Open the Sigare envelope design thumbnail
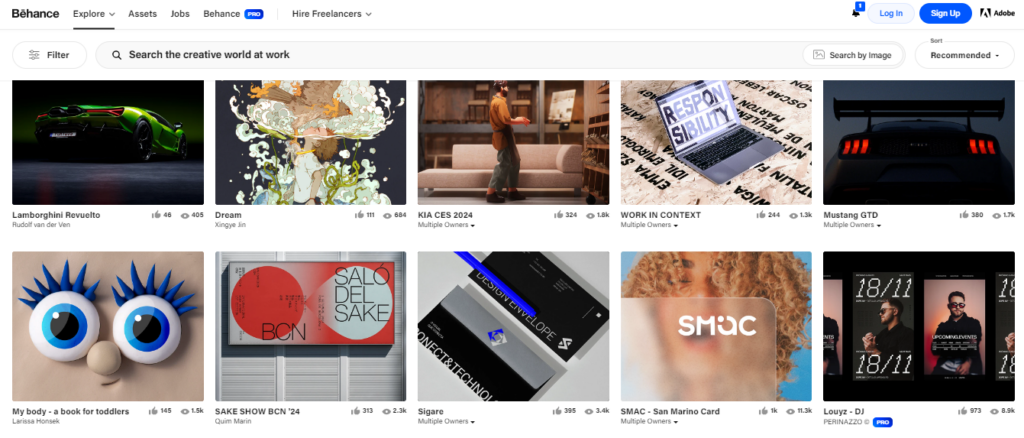This screenshot has width=1024, height=438. pyautogui.click(x=513, y=326)
